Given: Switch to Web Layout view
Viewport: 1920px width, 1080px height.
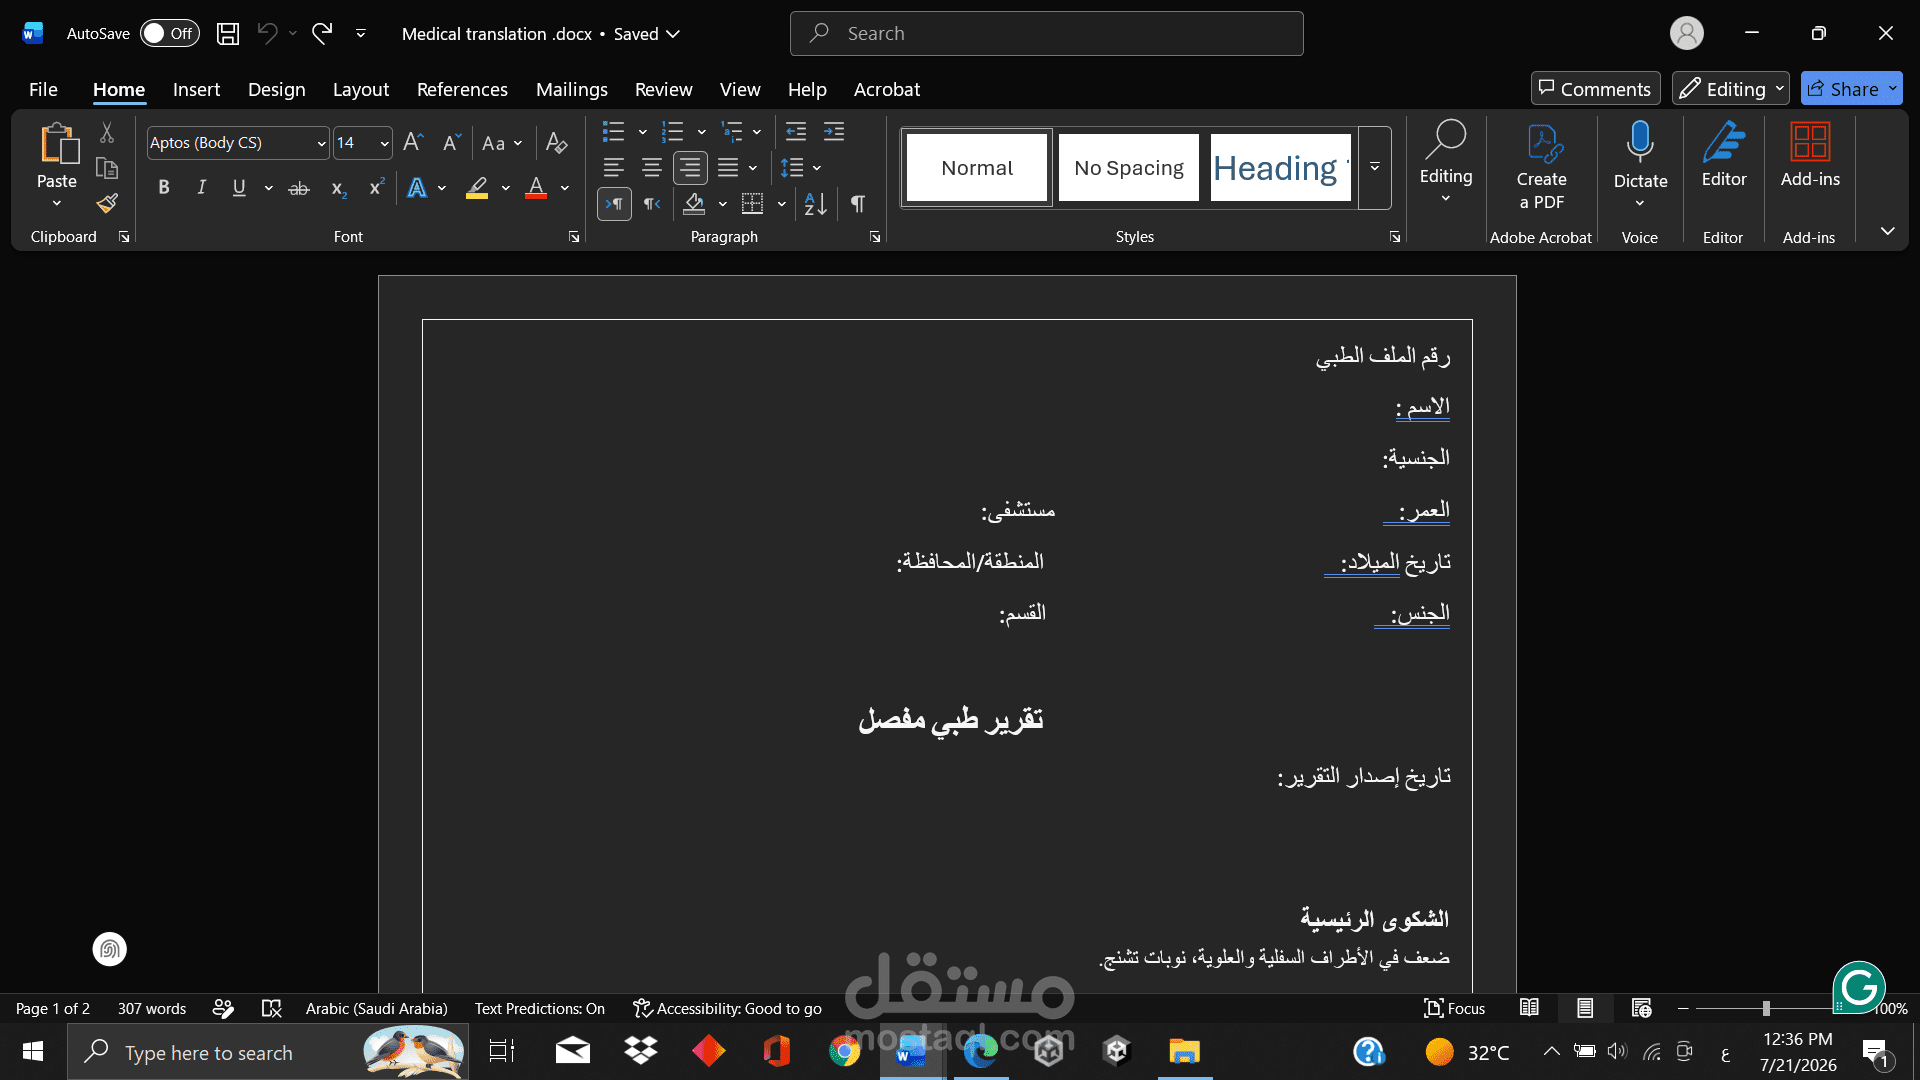Looking at the screenshot, I should (x=1641, y=1008).
